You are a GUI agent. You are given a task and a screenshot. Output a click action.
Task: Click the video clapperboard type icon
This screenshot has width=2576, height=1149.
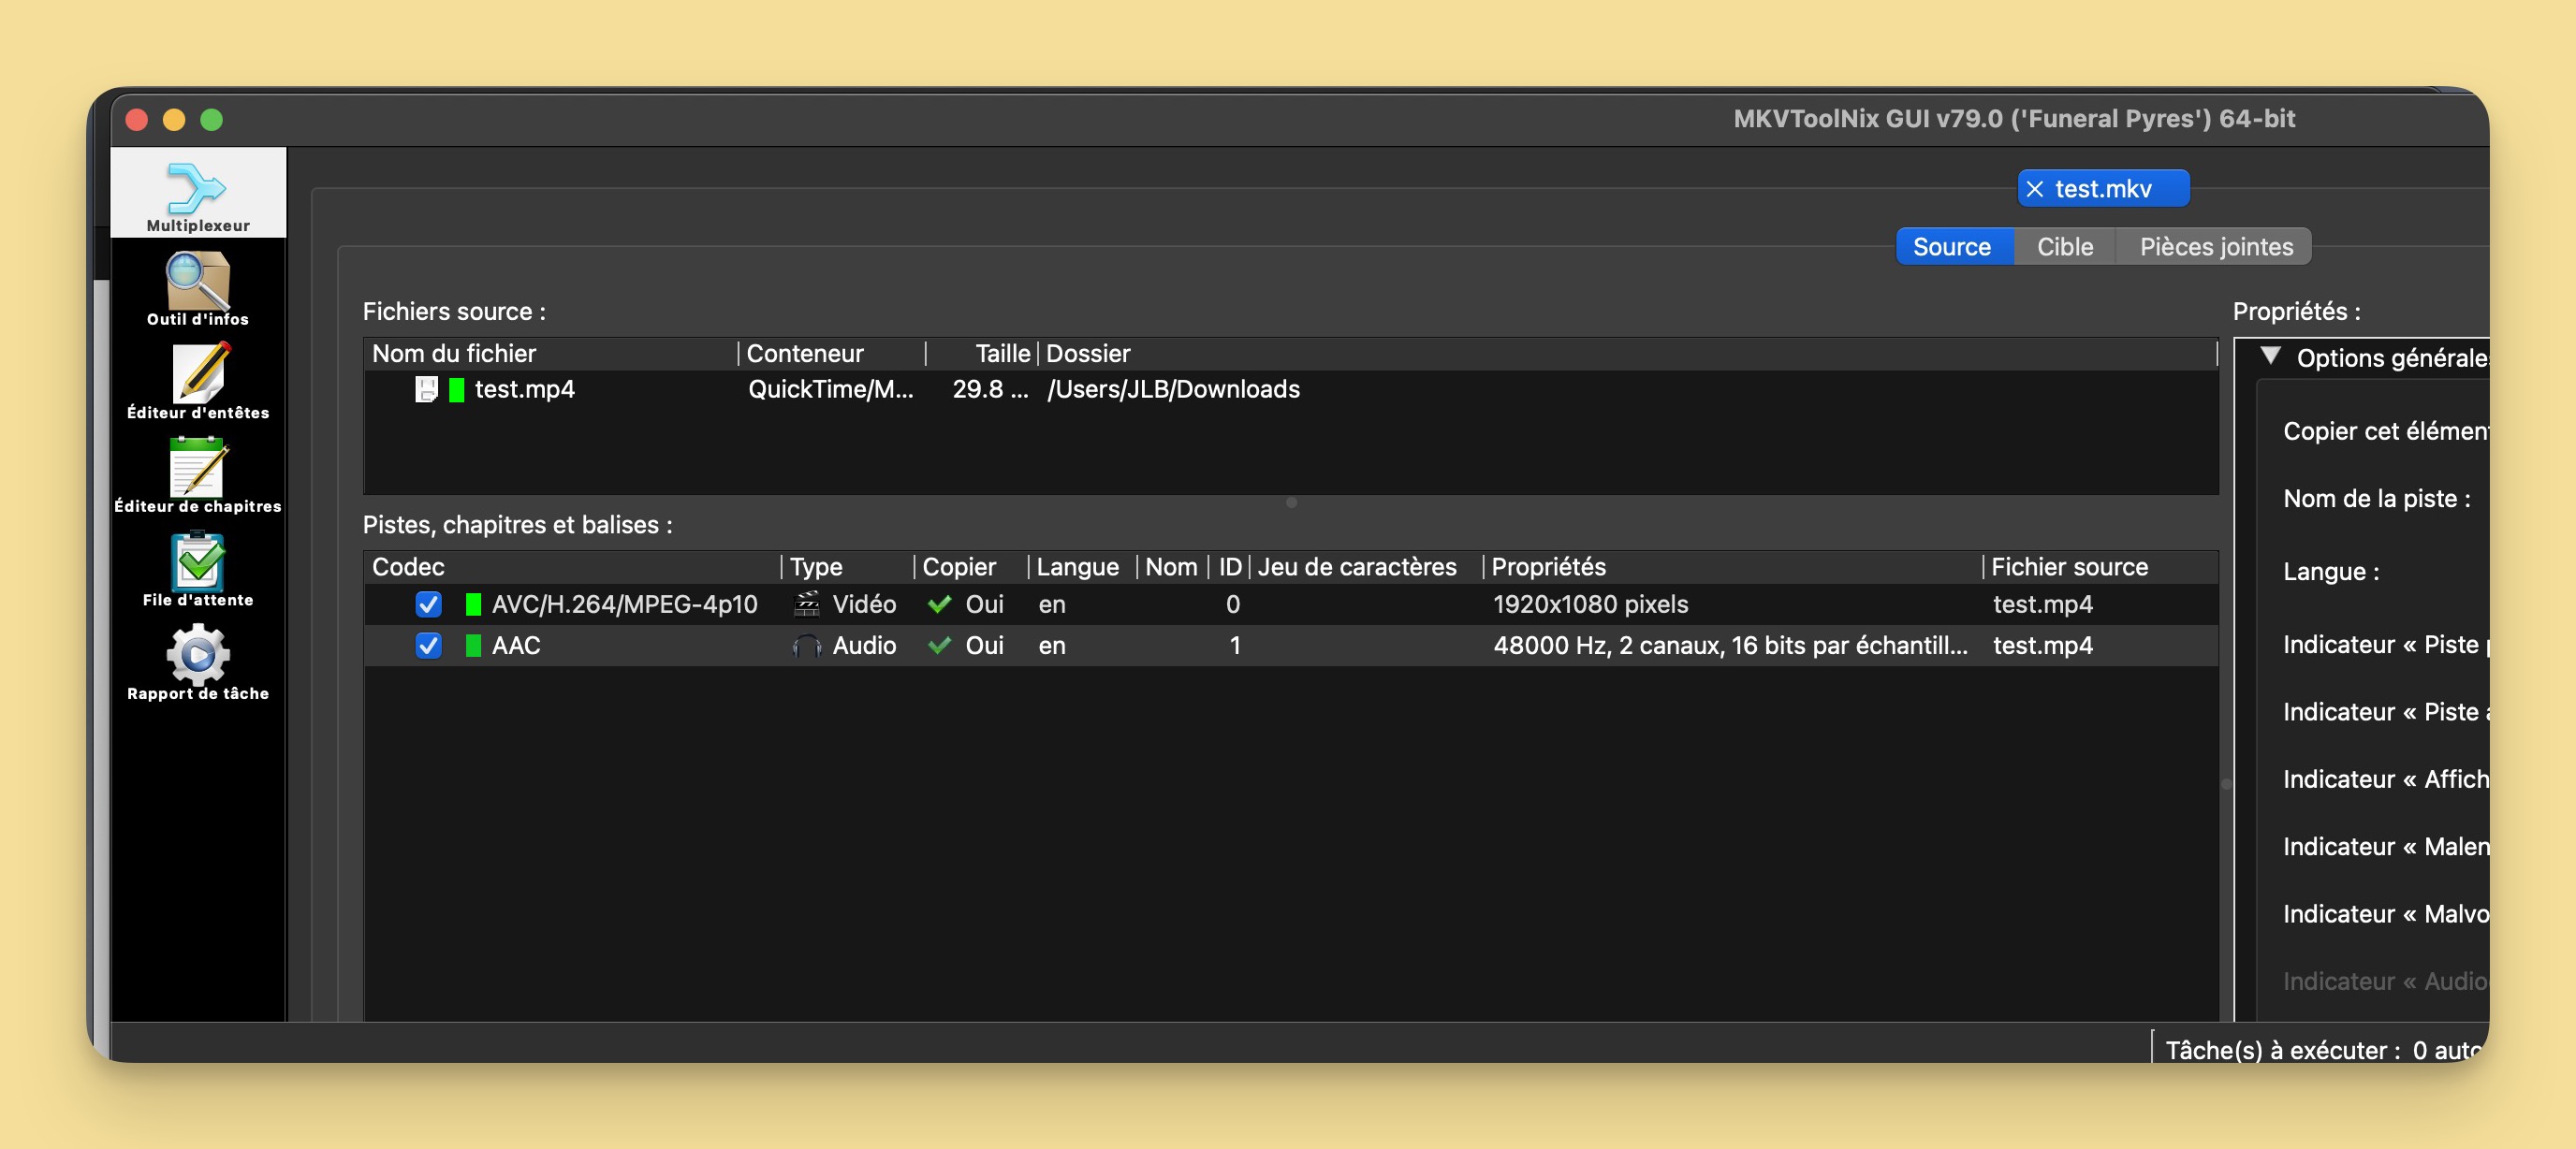[x=806, y=604]
